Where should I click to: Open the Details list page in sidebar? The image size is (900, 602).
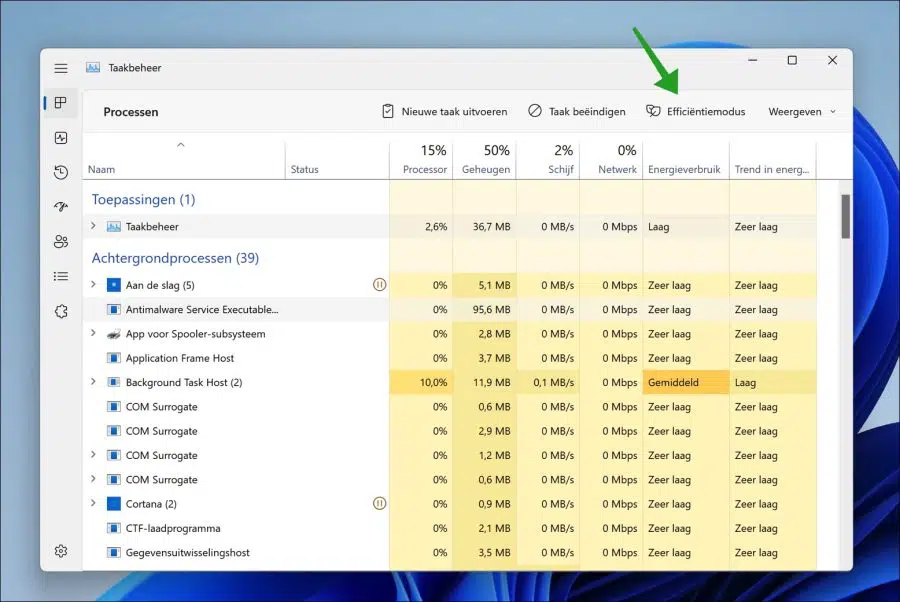[x=61, y=276]
